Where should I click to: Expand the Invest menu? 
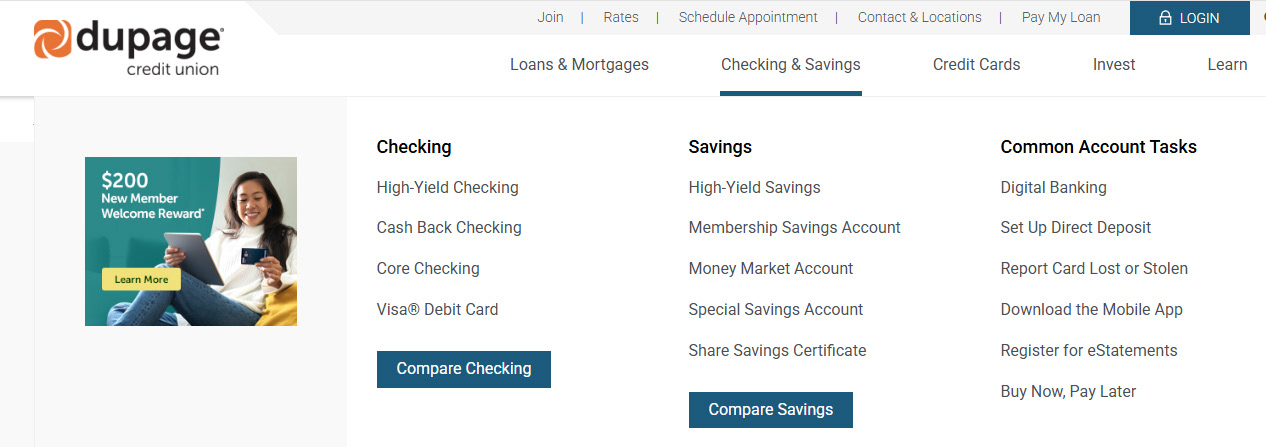(1113, 65)
